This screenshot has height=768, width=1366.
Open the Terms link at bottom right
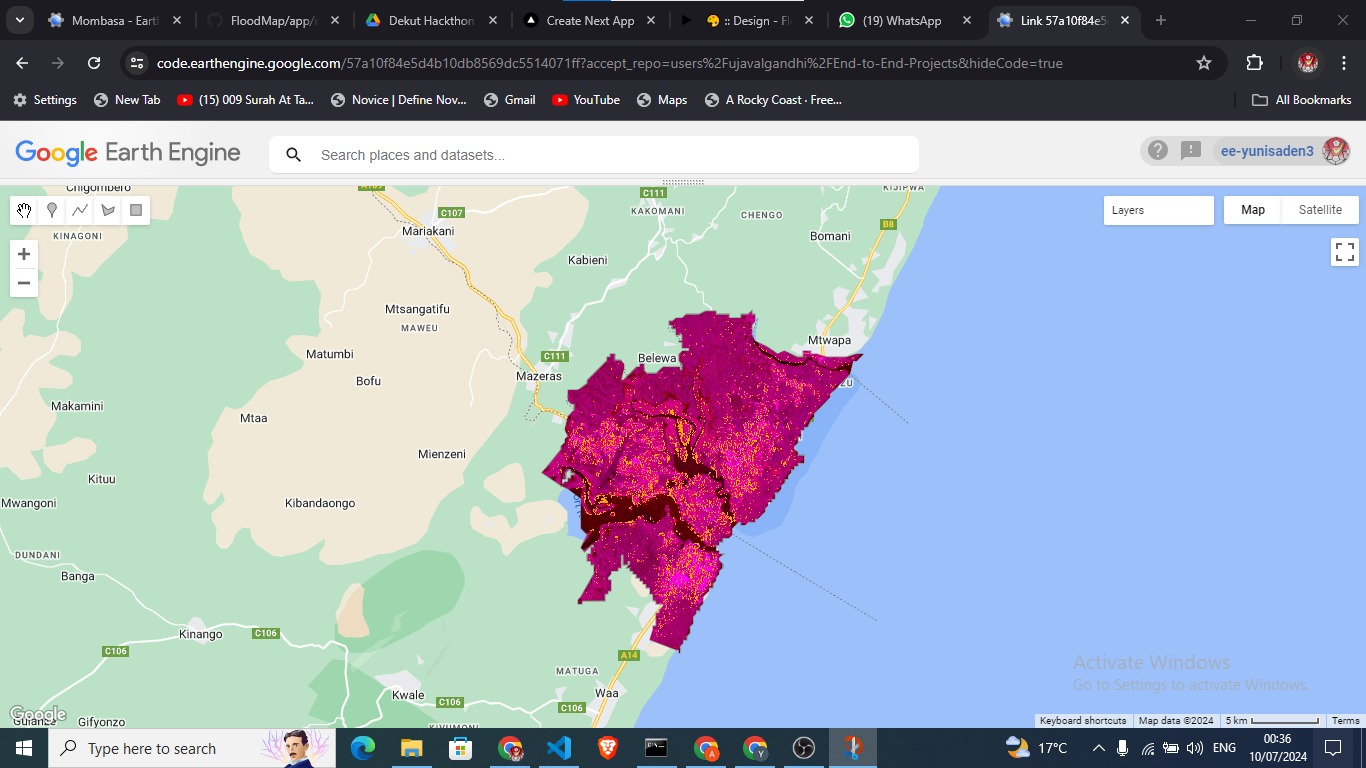click(x=1345, y=720)
